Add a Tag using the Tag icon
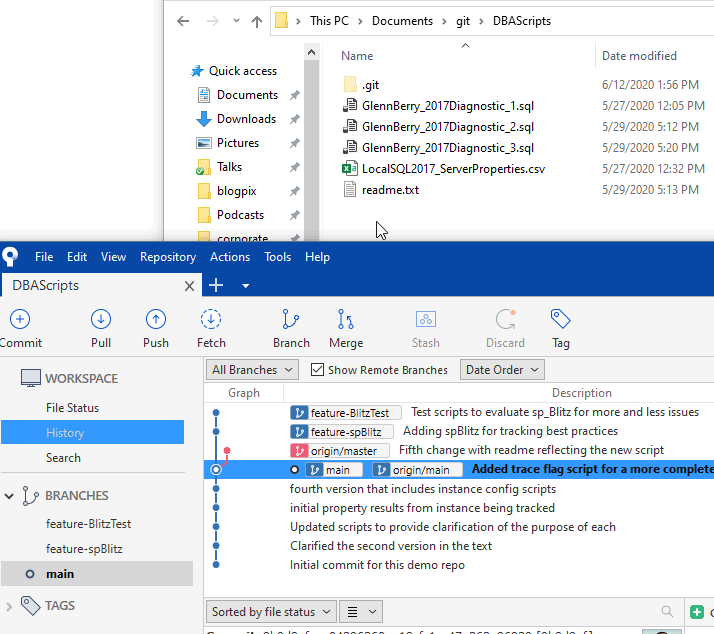This screenshot has width=714, height=634. (561, 319)
